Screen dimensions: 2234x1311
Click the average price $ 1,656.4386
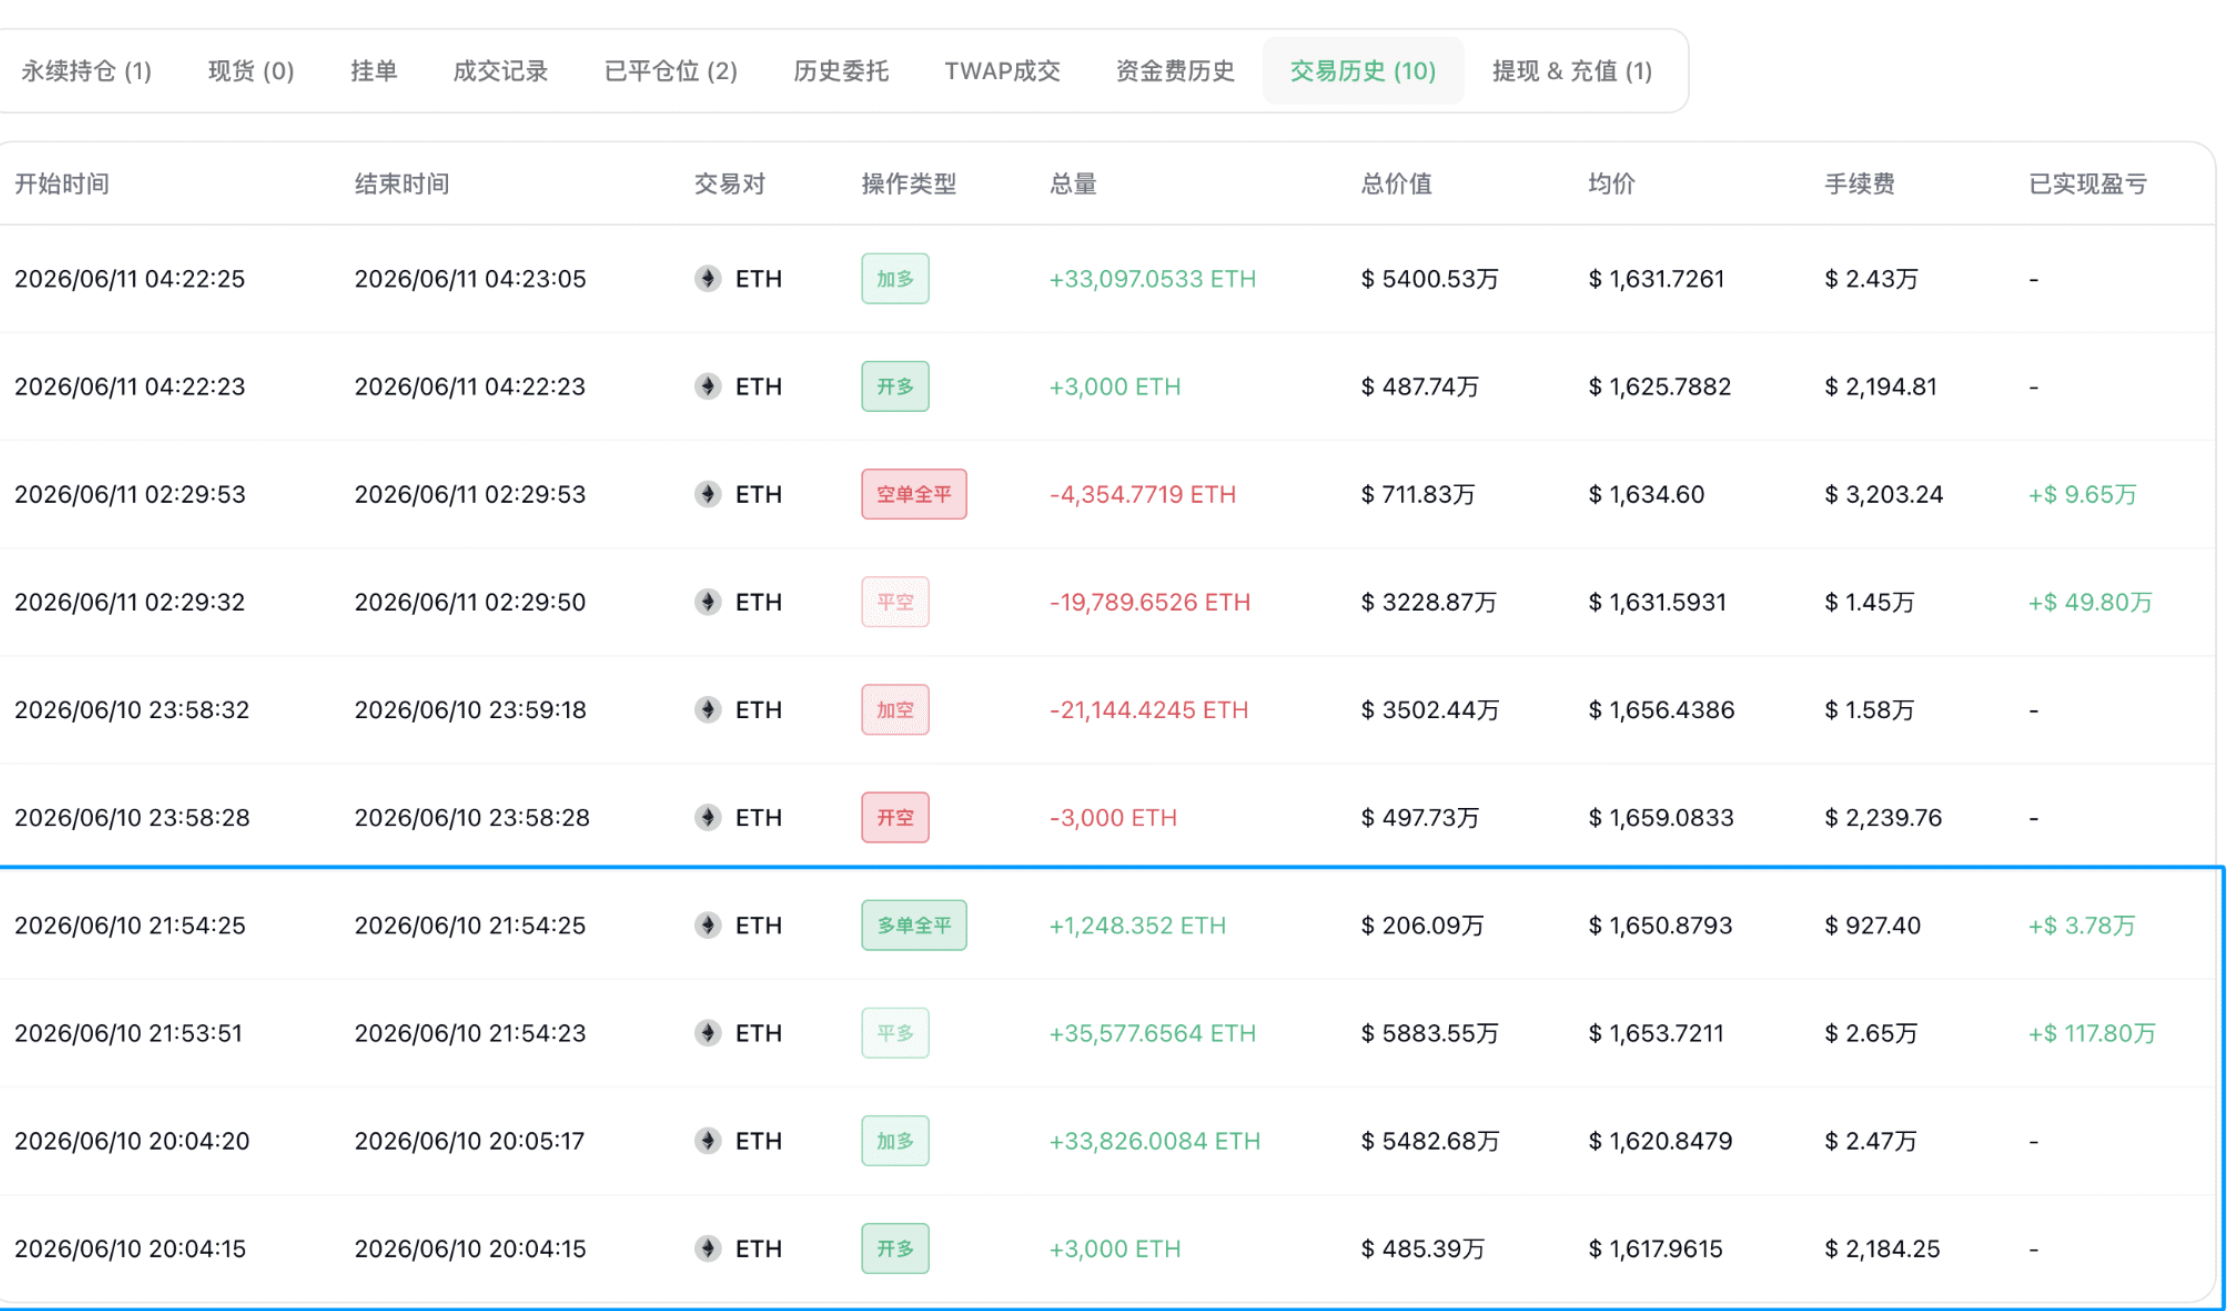1661,710
